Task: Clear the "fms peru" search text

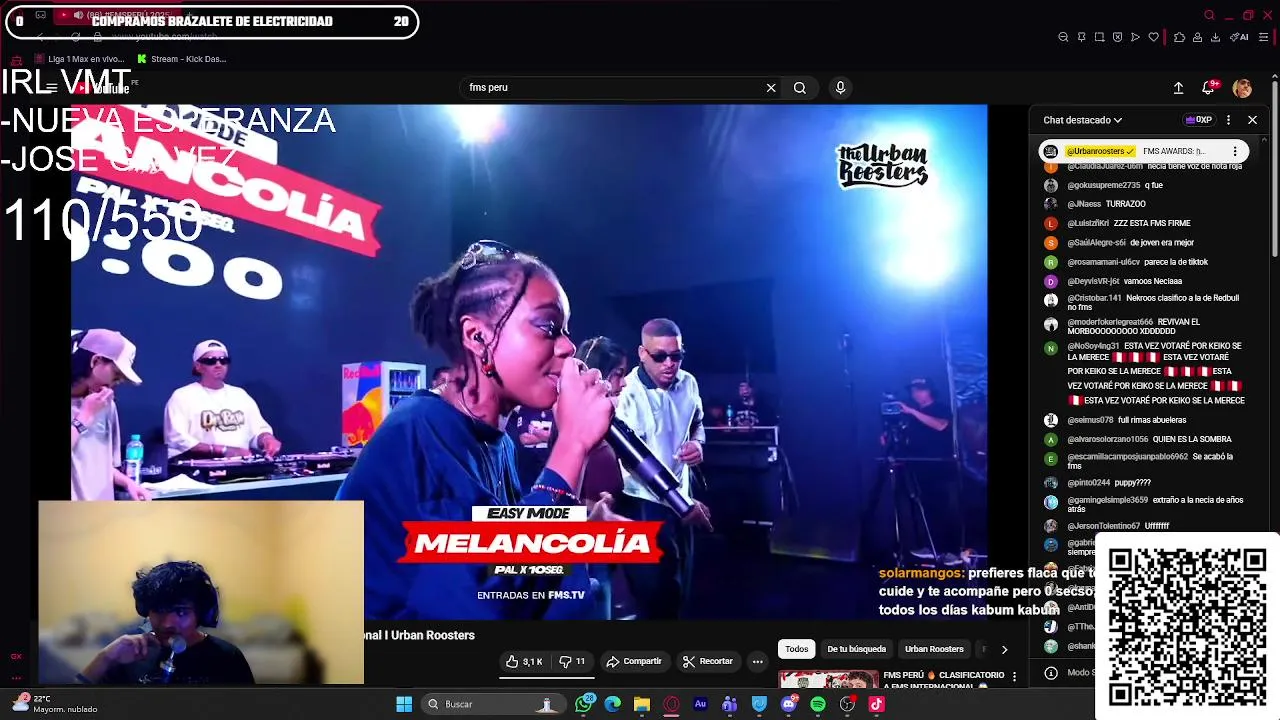Action: (771, 88)
